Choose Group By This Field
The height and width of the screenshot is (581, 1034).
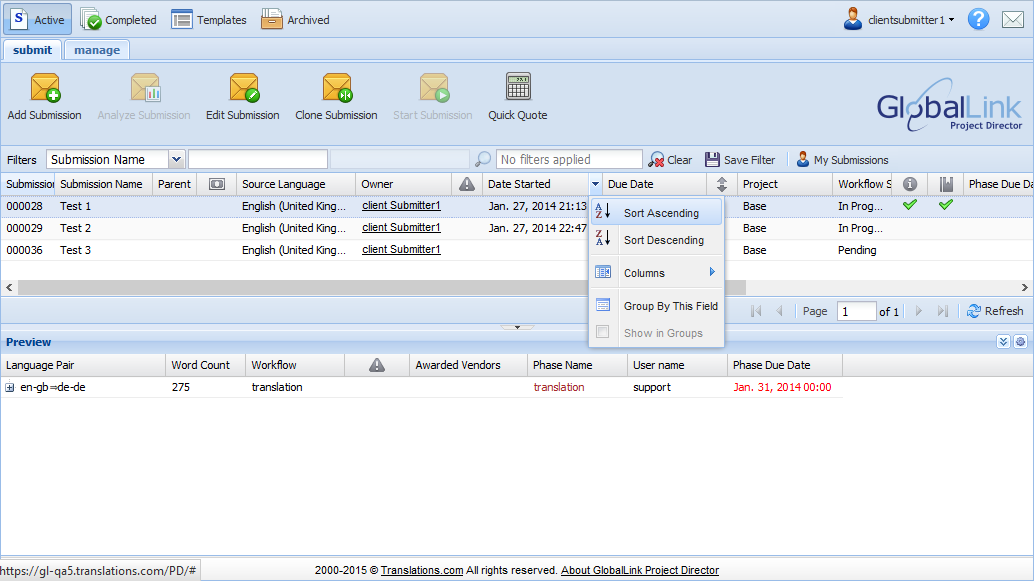pos(657,306)
